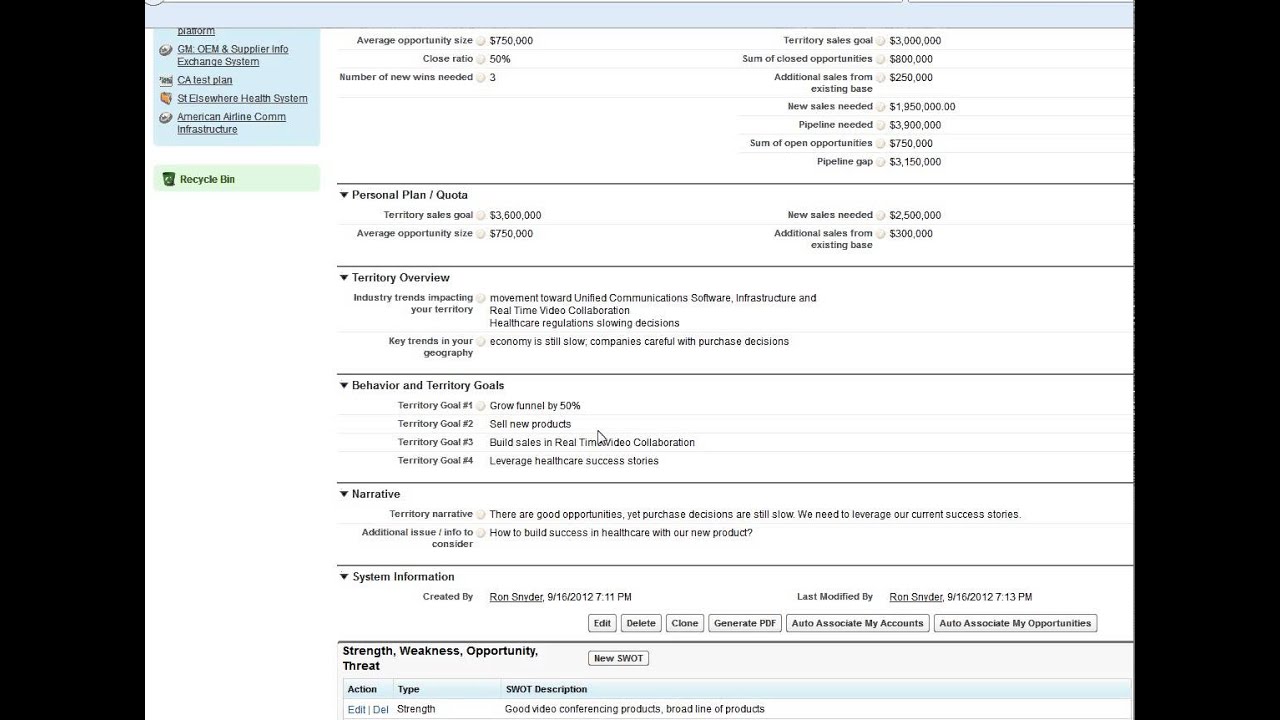1280x720 pixels.
Task: Click help icon next to Sum of open opportunities
Action: pyautogui.click(x=881, y=143)
